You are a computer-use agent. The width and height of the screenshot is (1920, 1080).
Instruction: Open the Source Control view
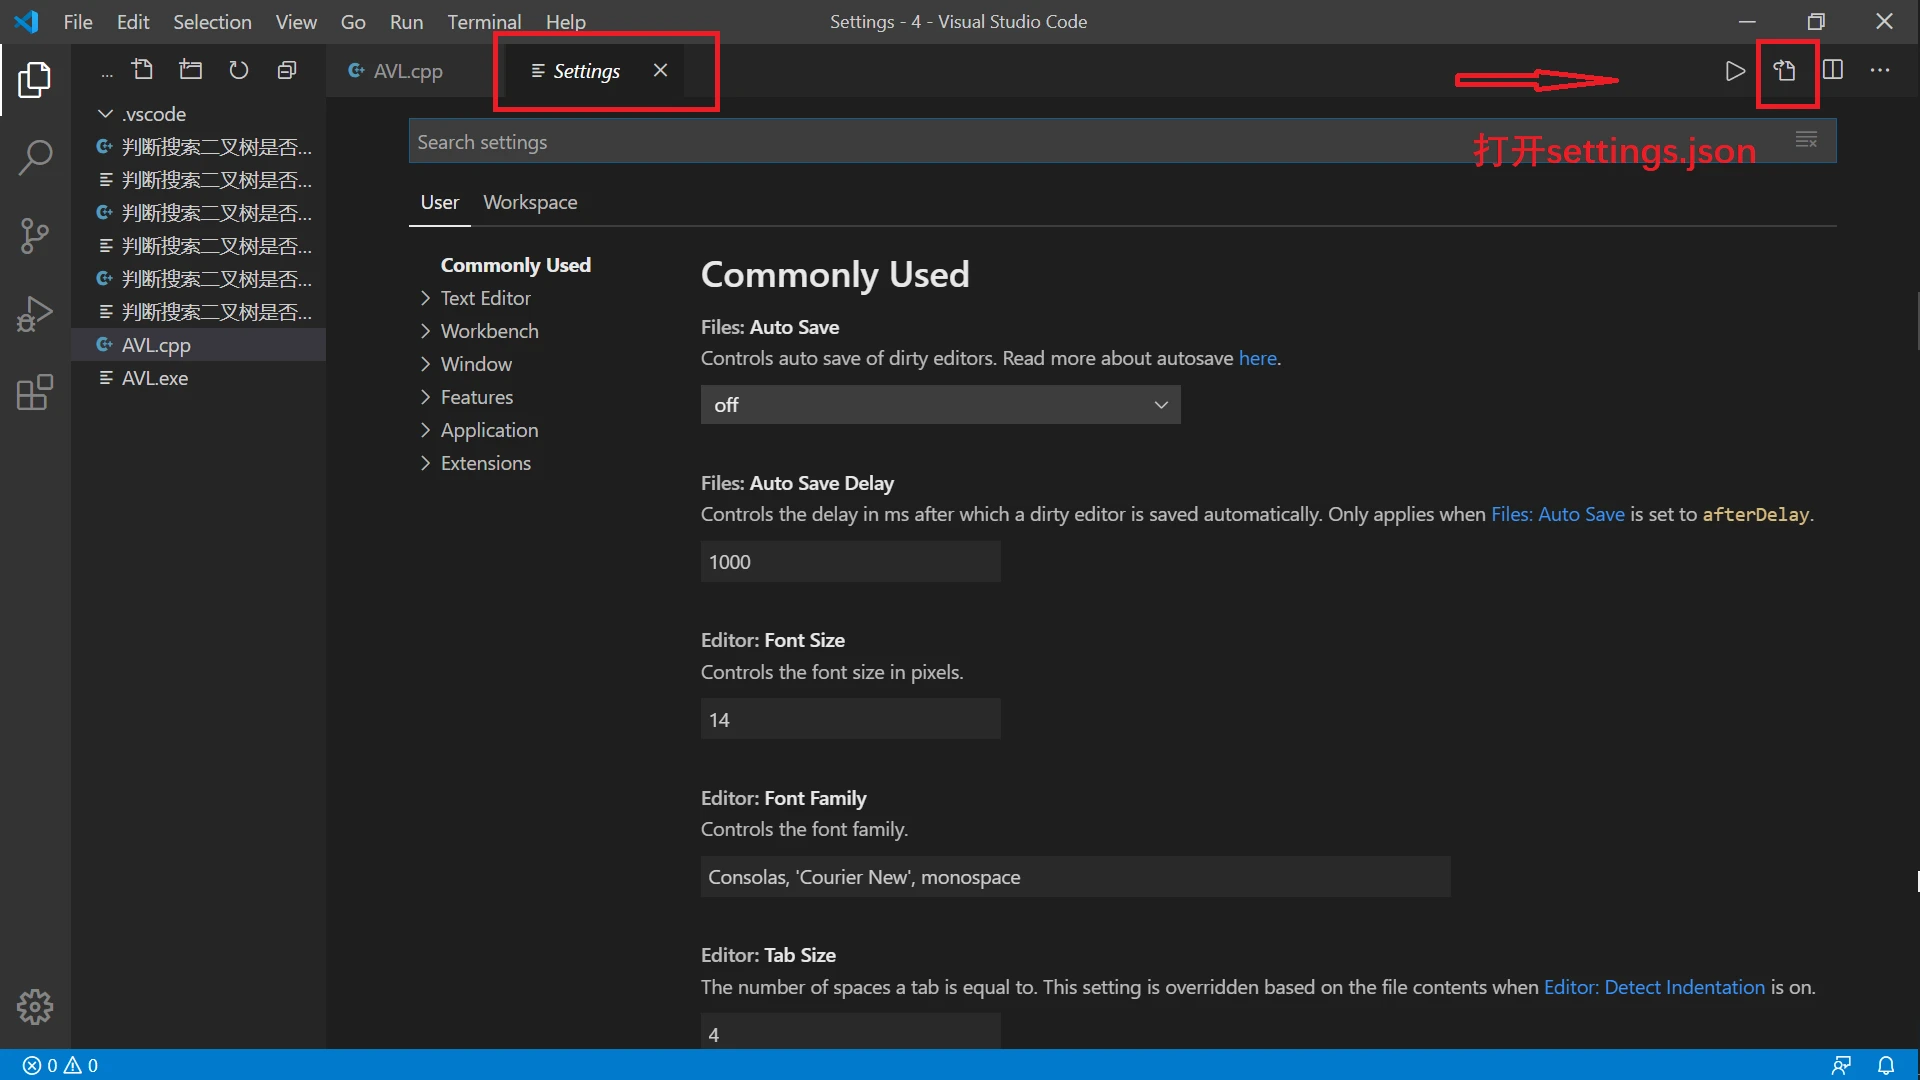tap(35, 236)
